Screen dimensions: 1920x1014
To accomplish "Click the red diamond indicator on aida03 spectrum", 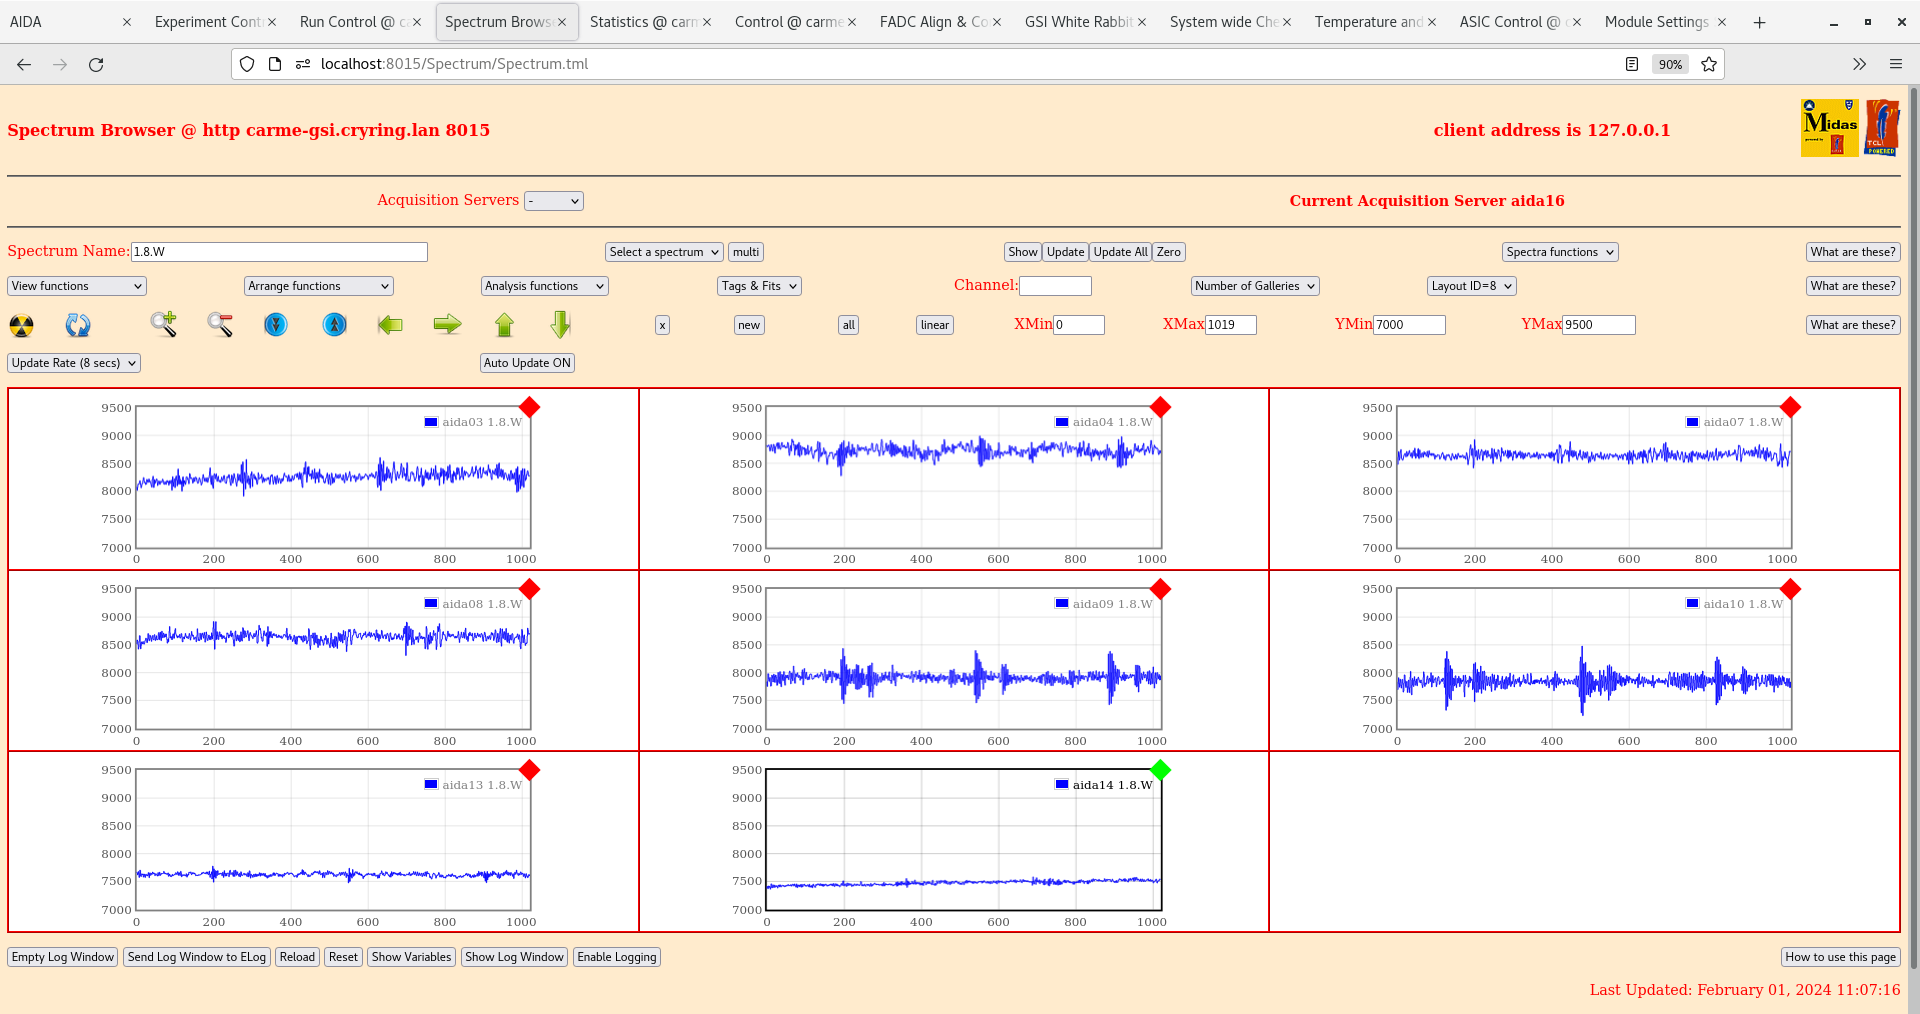I will 530,408.
